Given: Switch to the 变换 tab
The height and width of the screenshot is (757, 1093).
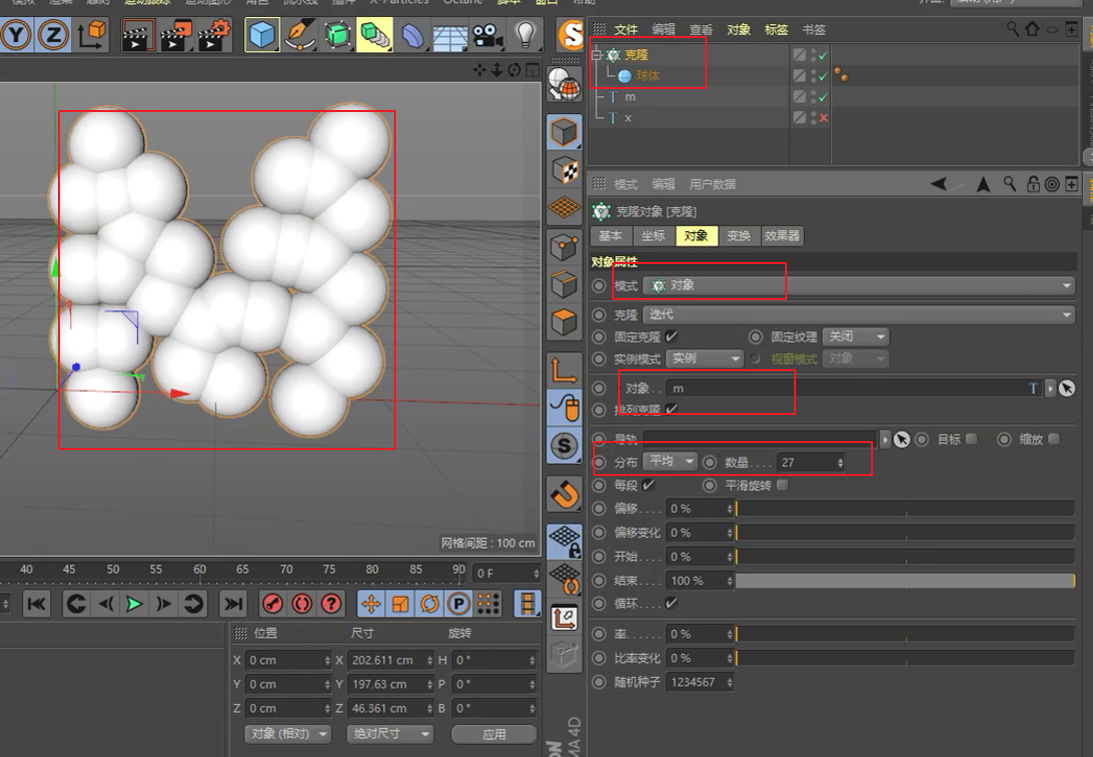Looking at the screenshot, I should tap(738, 236).
